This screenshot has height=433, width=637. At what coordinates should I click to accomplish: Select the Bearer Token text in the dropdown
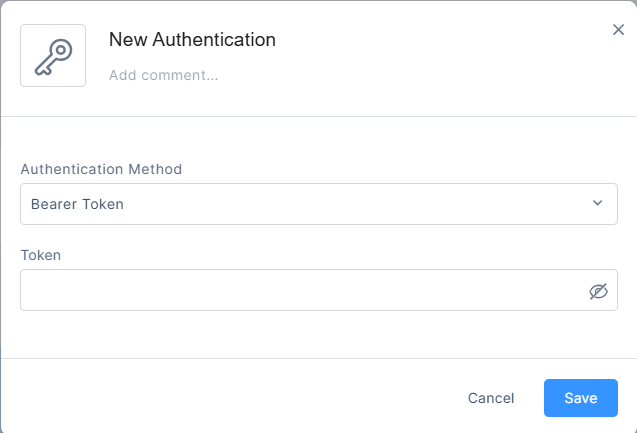coord(78,204)
